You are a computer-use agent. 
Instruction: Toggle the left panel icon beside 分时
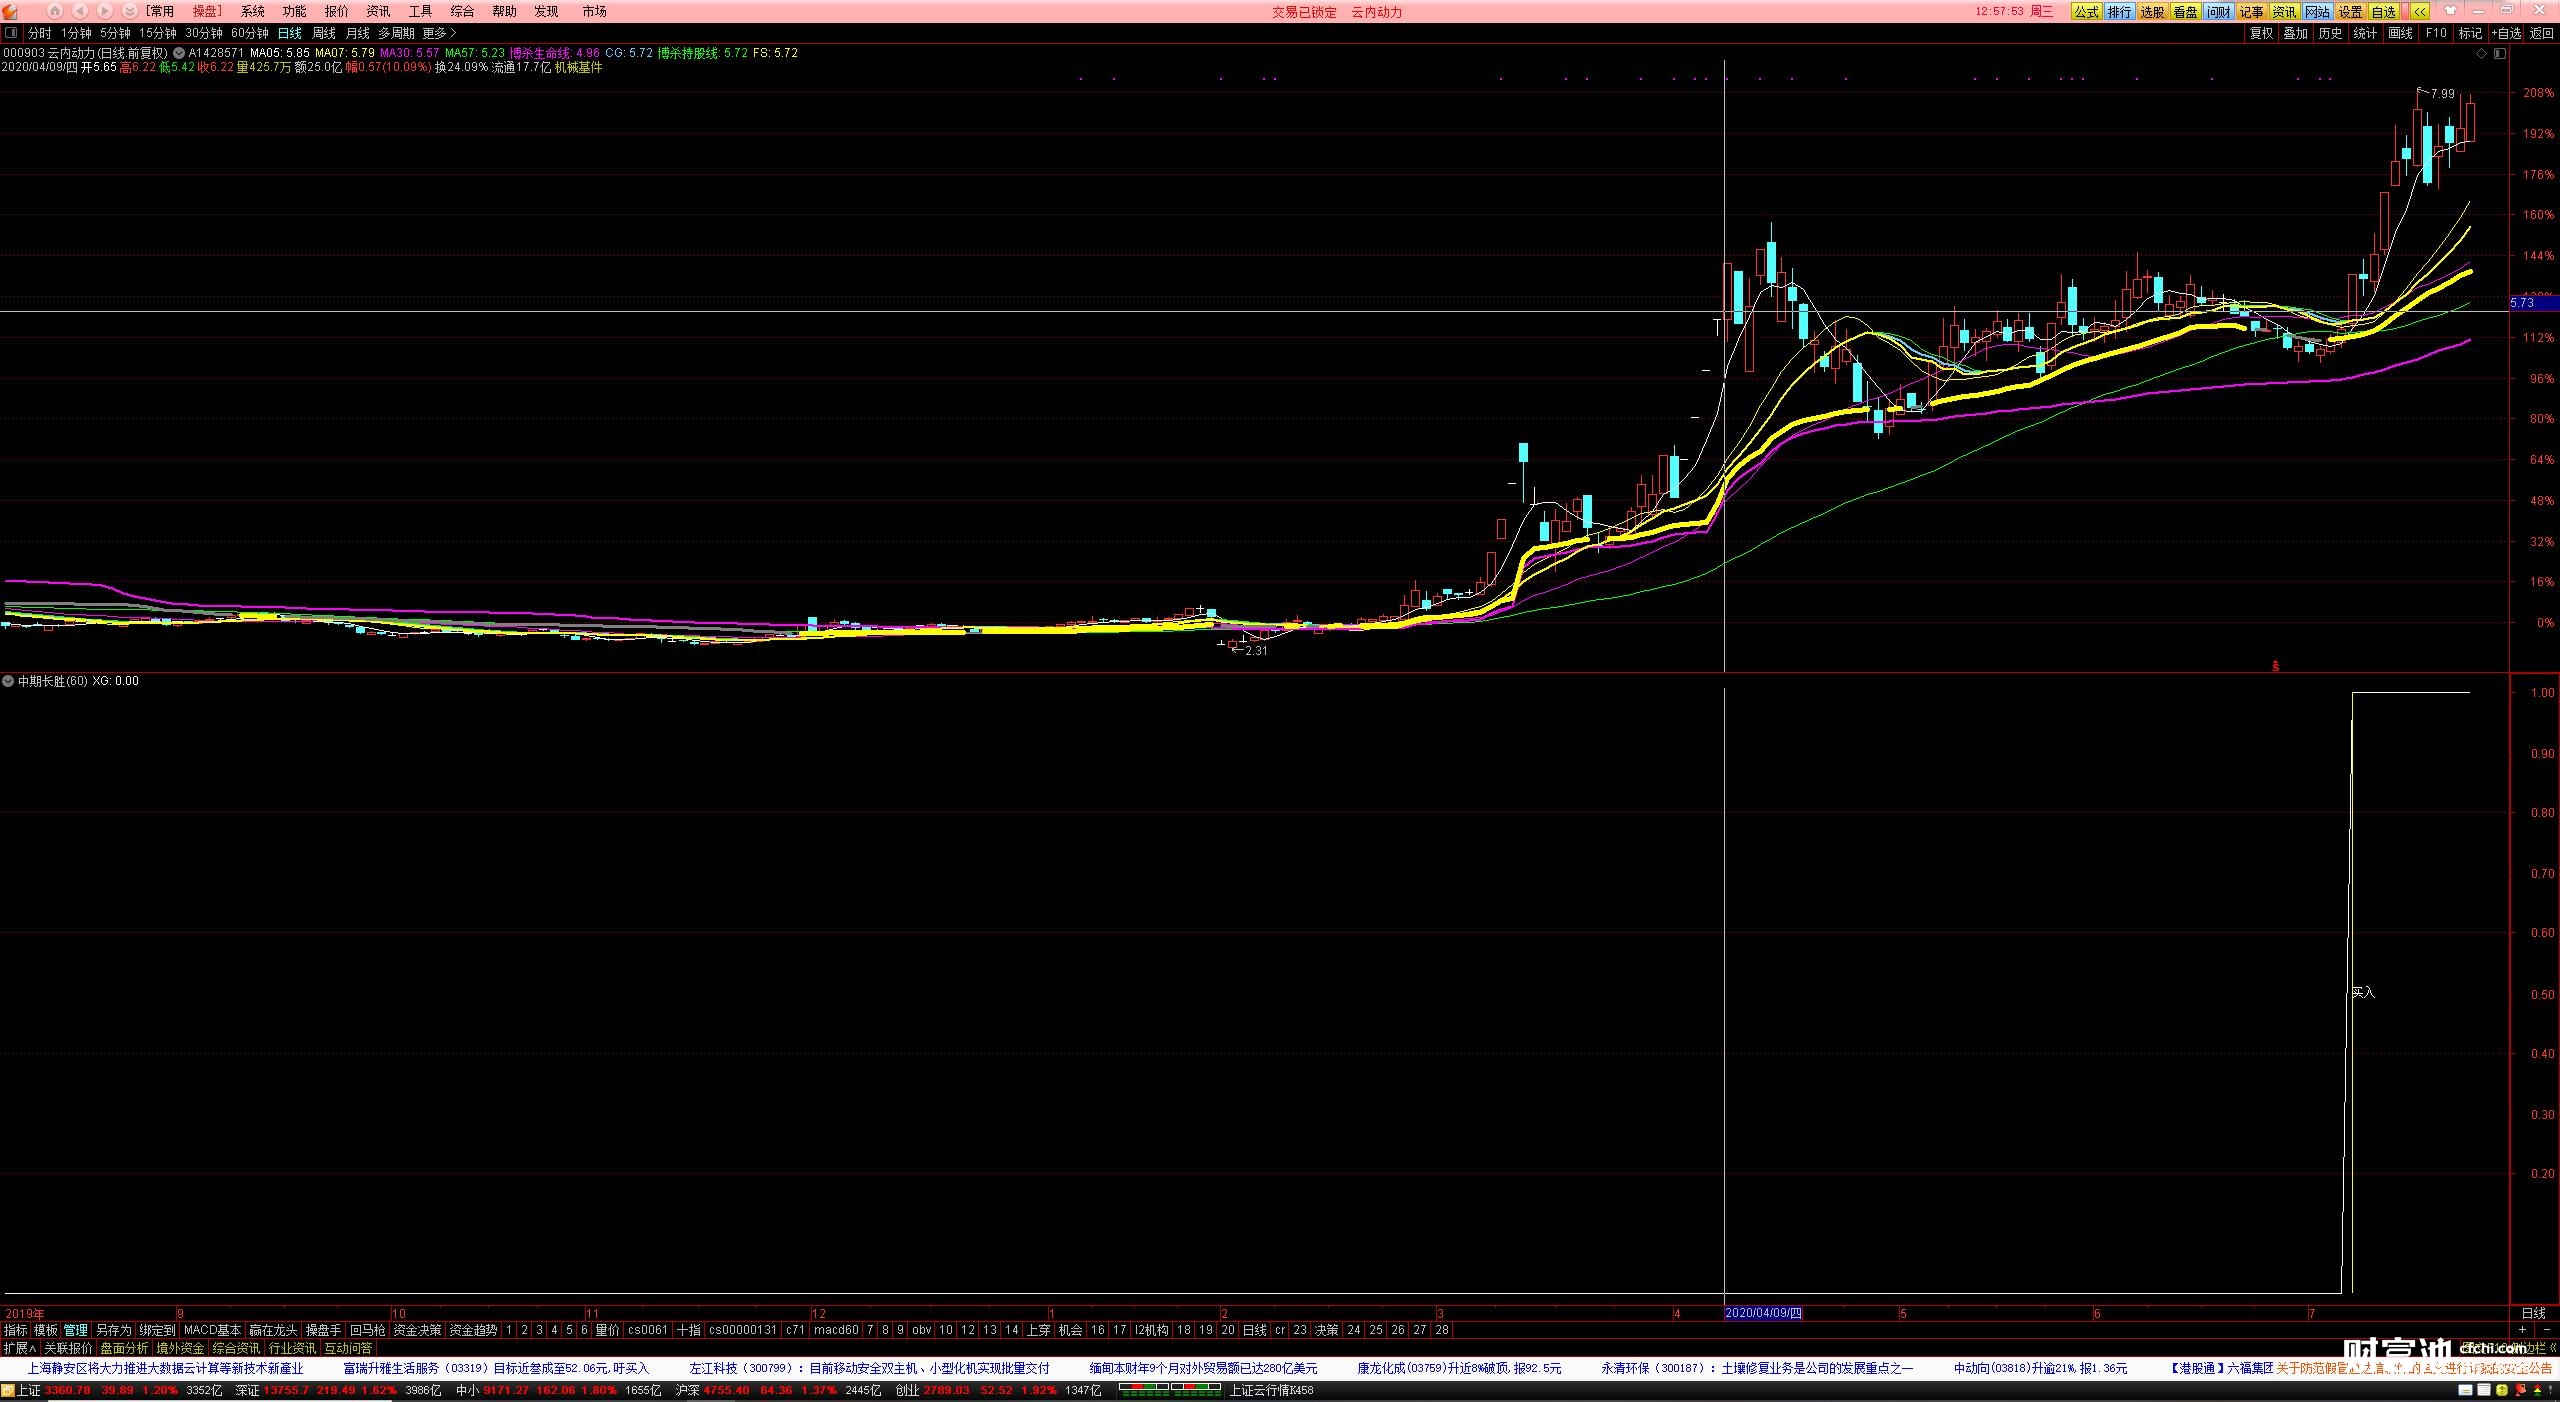(x=11, y=33)
